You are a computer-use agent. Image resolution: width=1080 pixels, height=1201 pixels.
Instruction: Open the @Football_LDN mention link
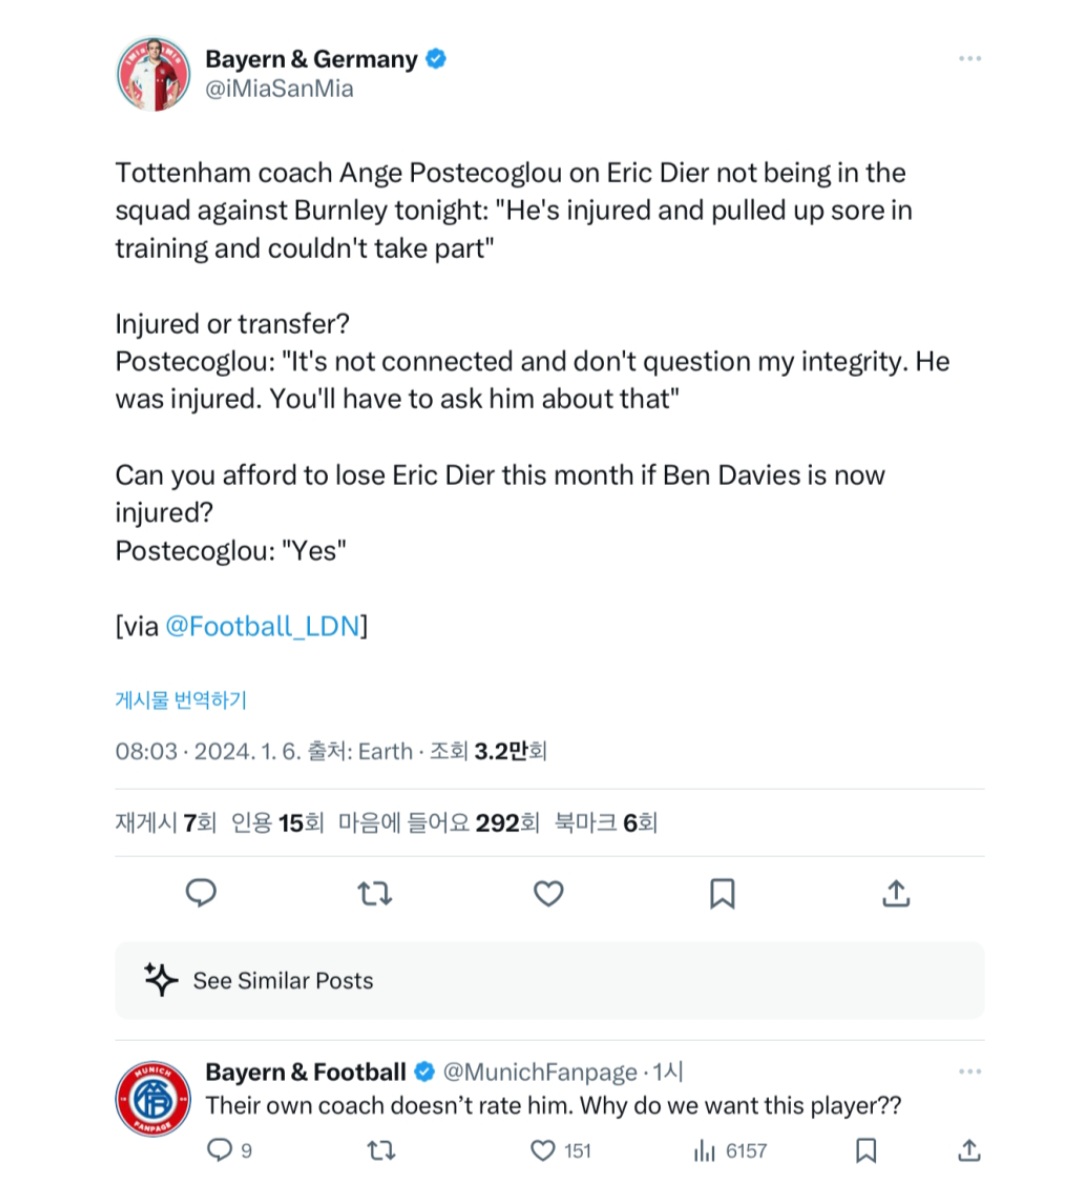[x=262, y=626]
